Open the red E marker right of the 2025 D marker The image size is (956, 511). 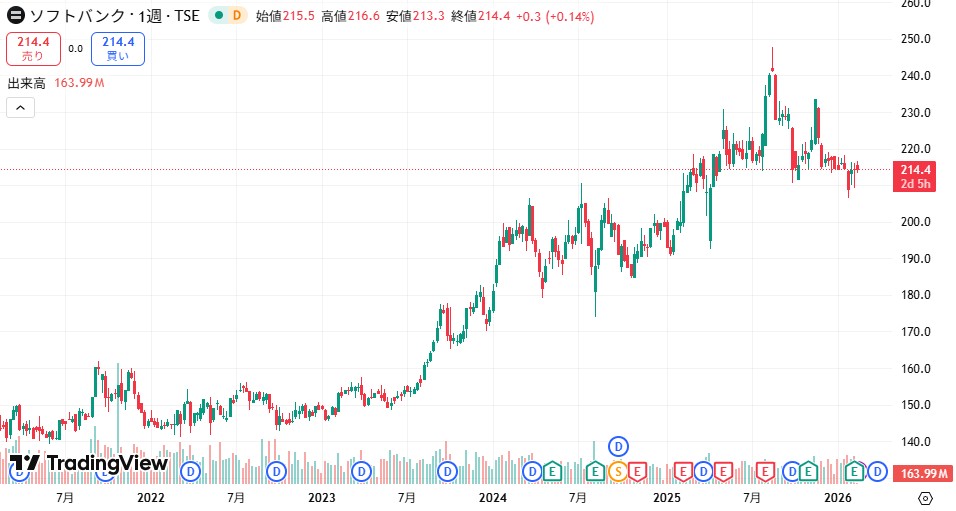[x=723, y=471]
